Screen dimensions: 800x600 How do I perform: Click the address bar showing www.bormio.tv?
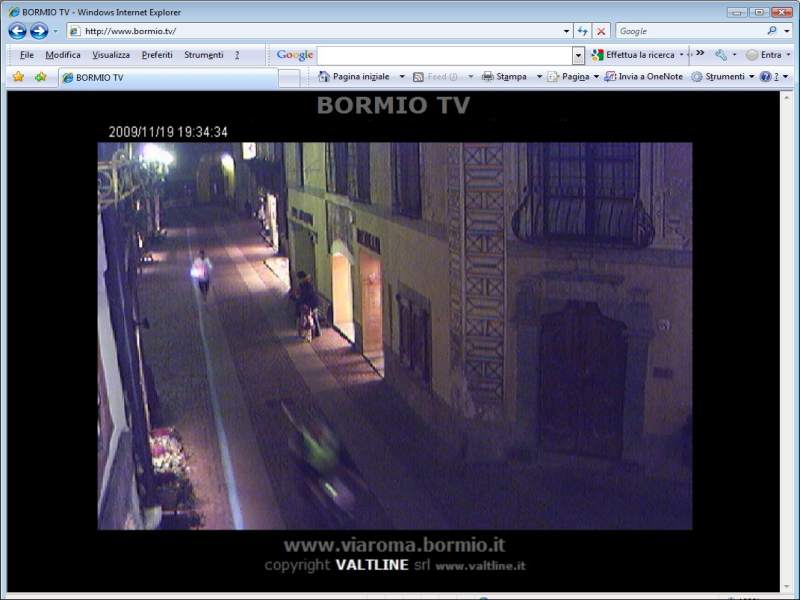pos(315,31)
